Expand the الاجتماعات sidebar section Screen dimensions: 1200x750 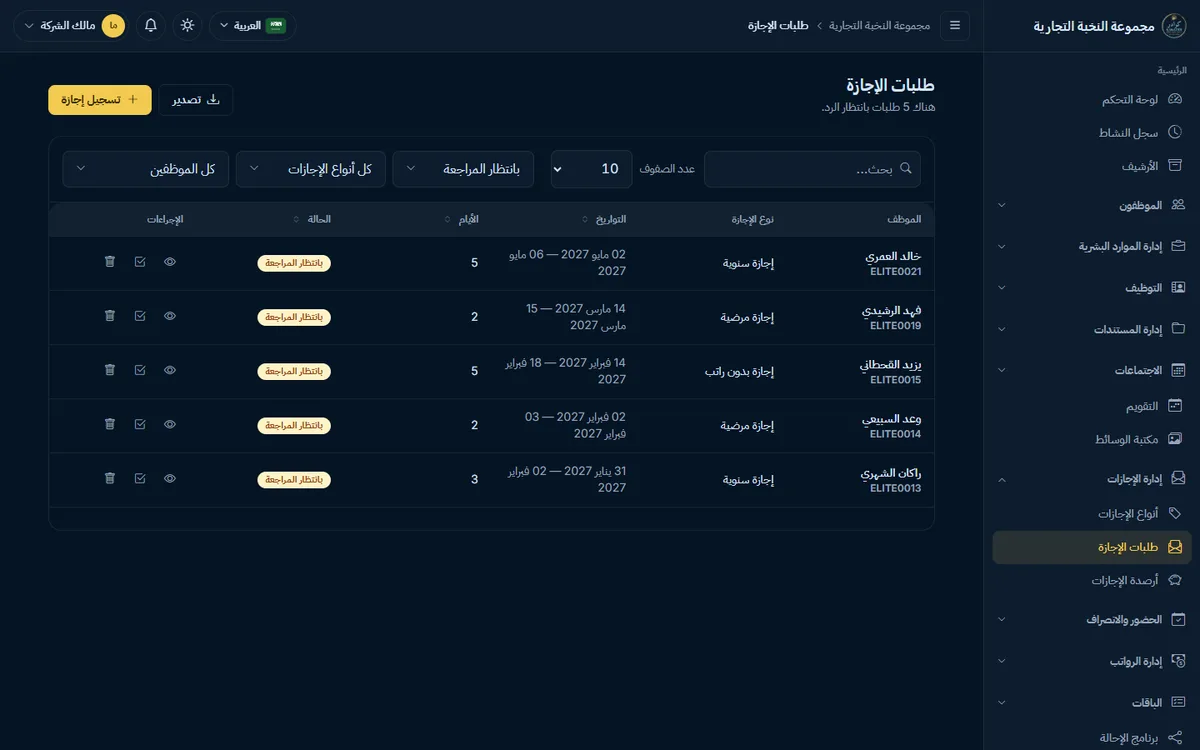pyautogui.click(x=1092, y=370)
